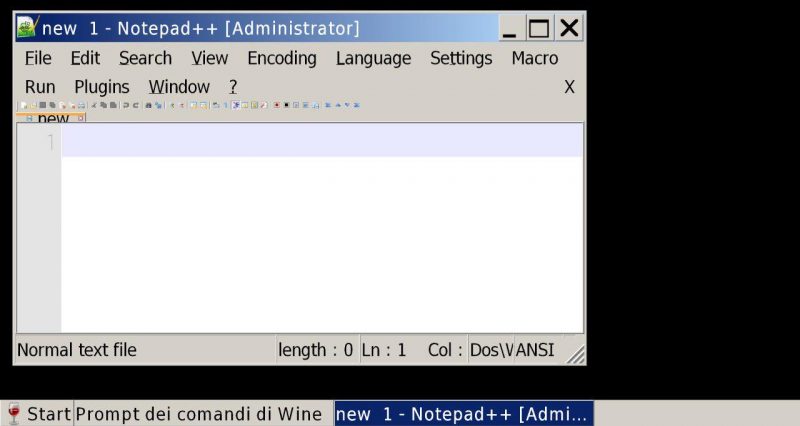Open the Search menu
Image resolution: width=800 pixels, height=426 pixels.
145,58
